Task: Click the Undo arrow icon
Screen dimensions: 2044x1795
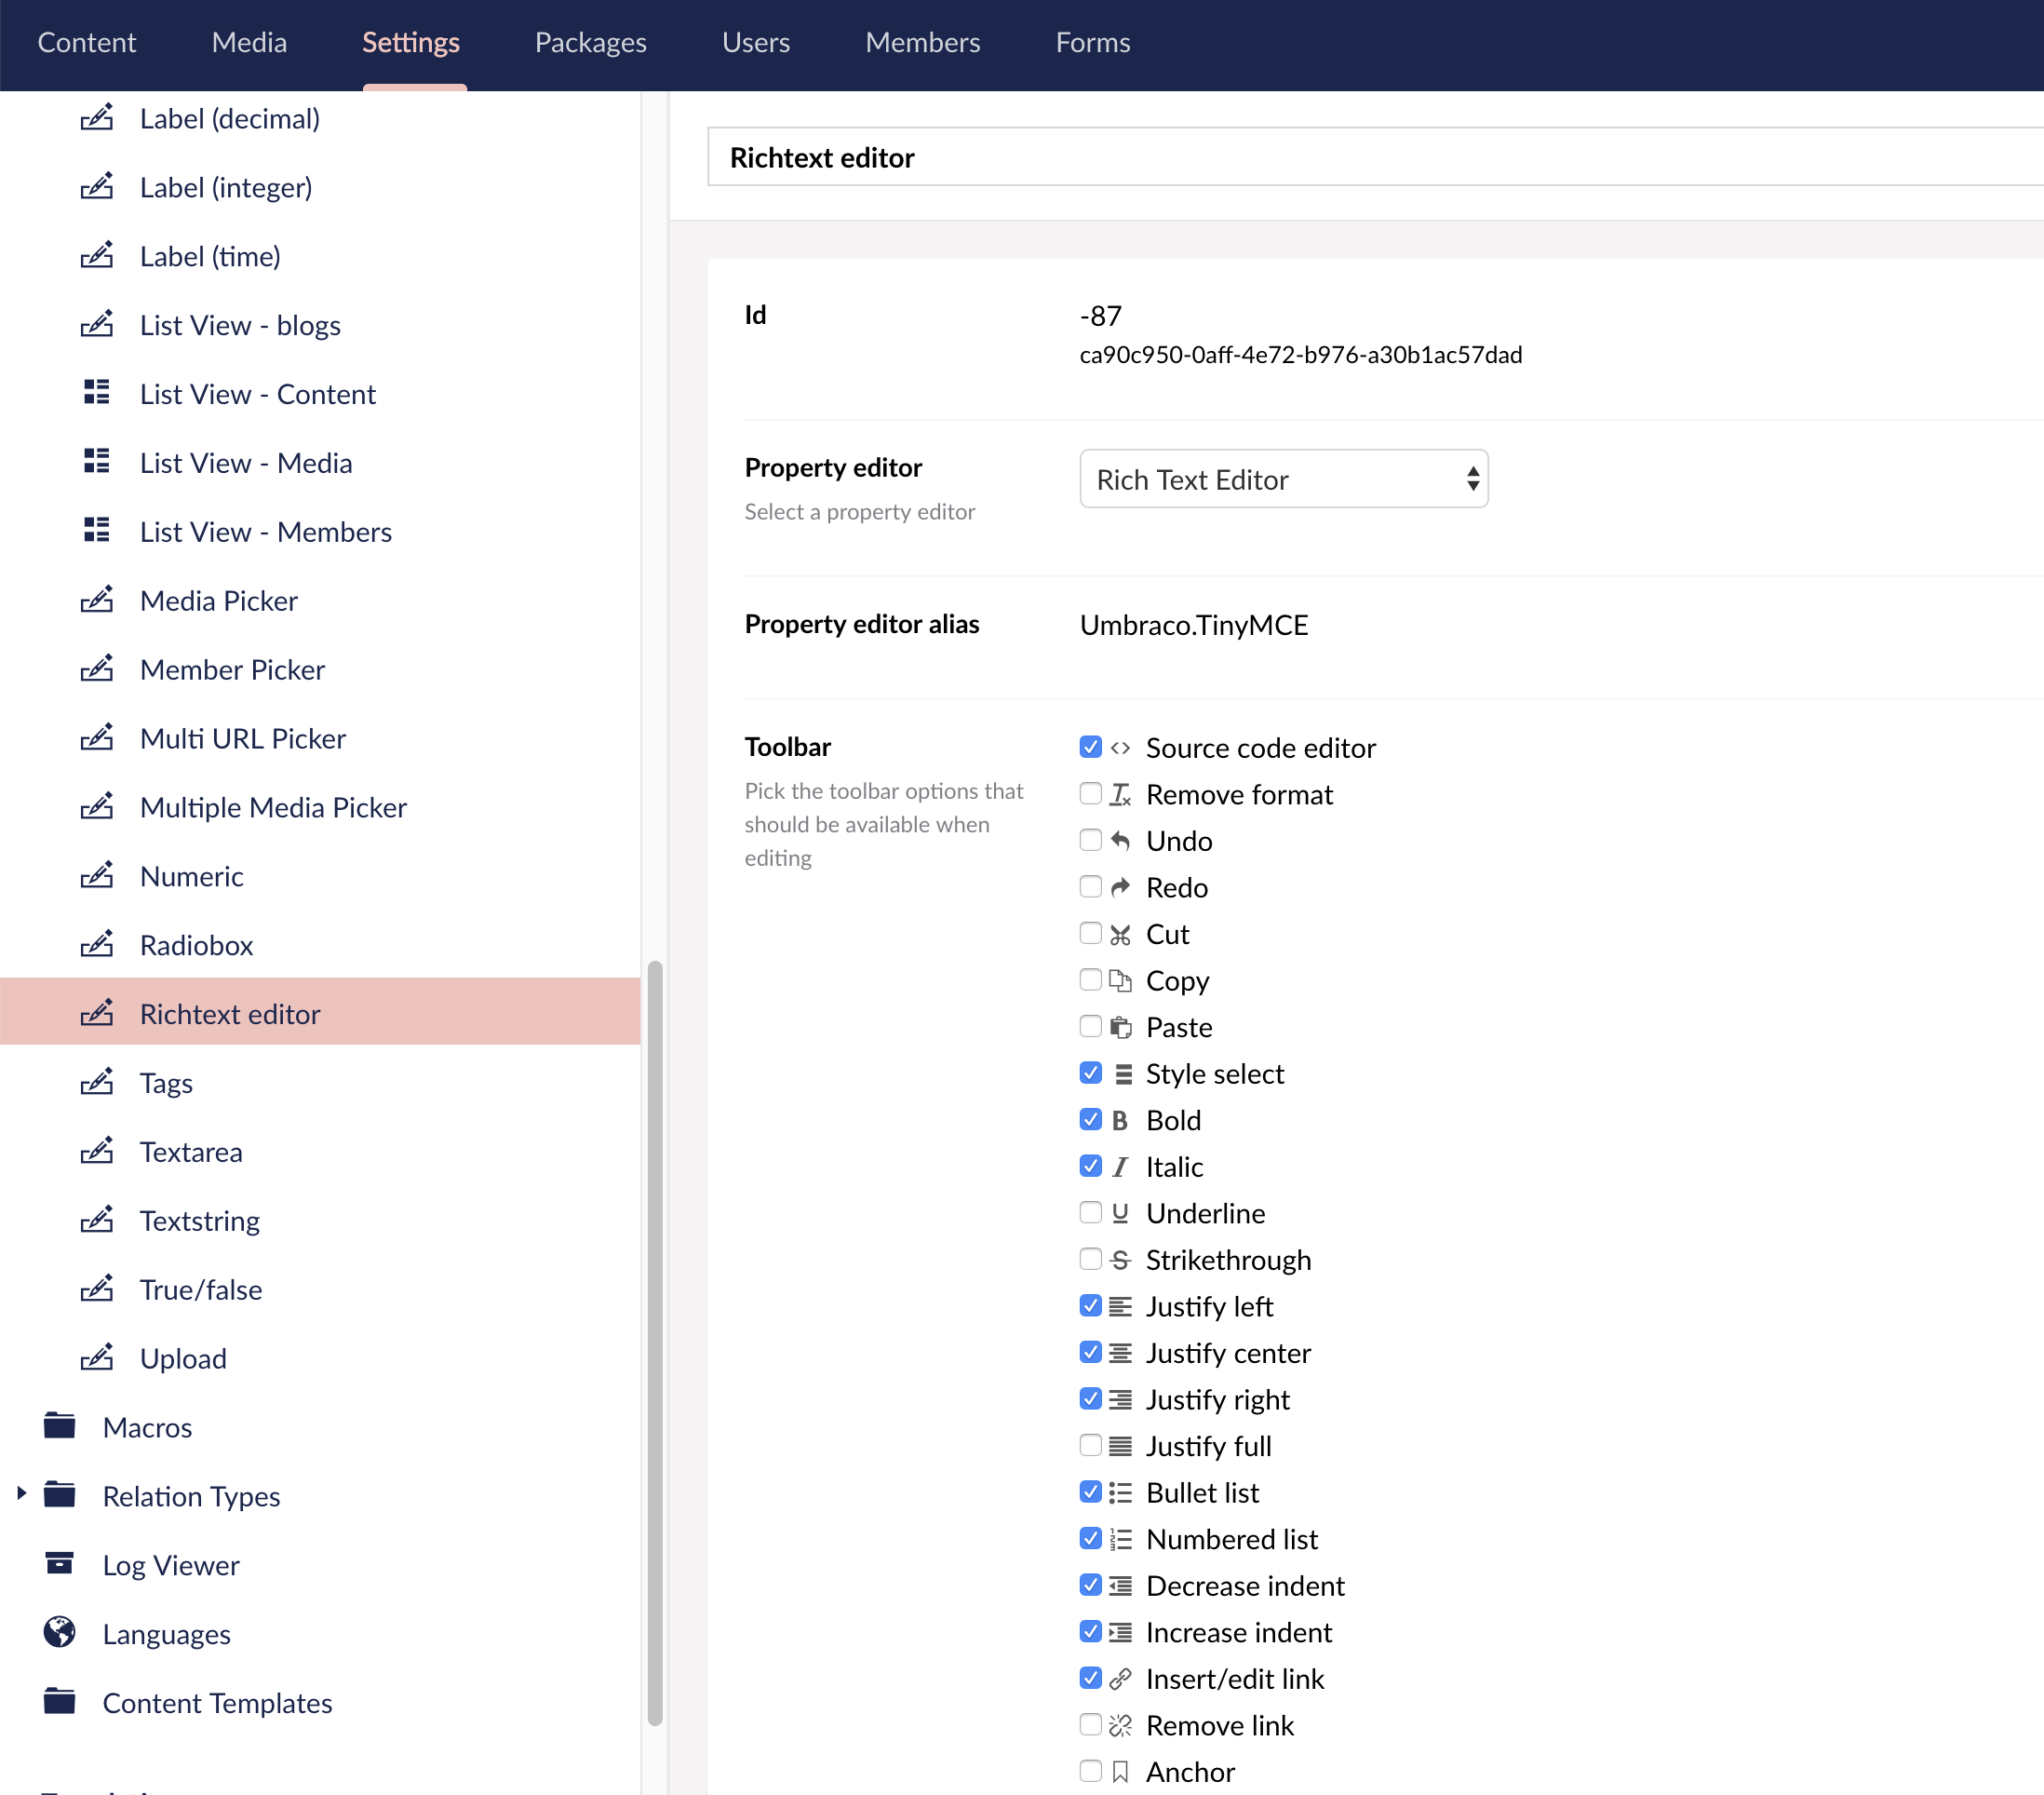Action: tap(1120, 840)
